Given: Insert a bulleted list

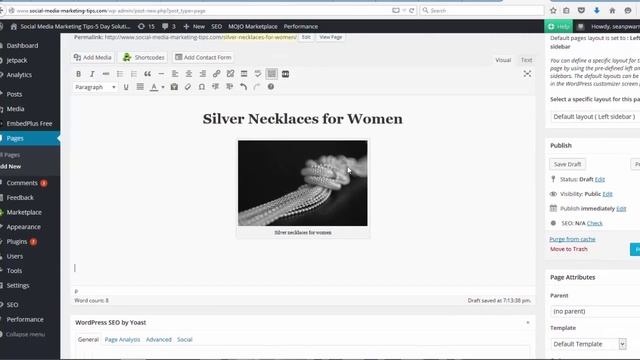Looking at the screenshot, I should 120,74.
